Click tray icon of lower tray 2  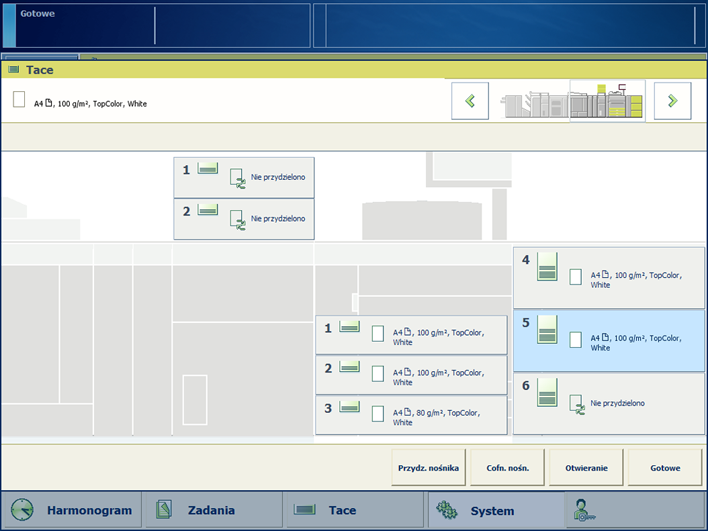click(349, 367)
